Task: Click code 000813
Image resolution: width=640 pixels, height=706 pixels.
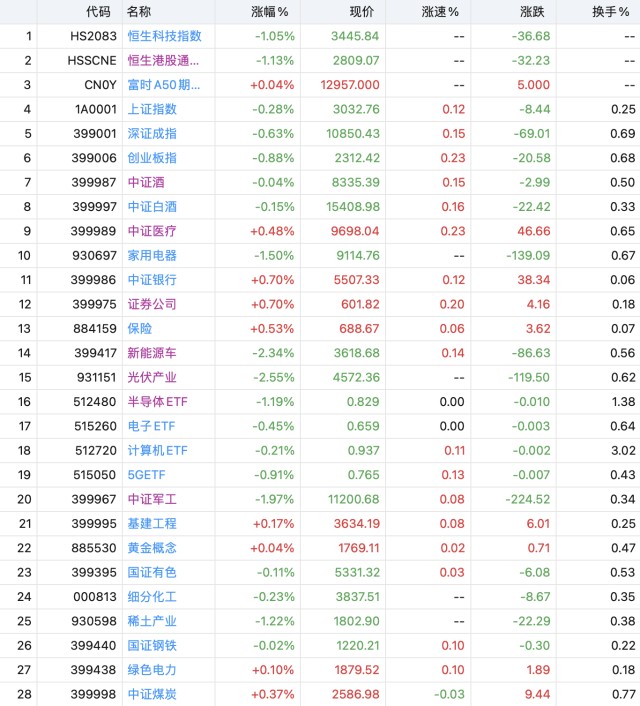Action: click(95, 597)
